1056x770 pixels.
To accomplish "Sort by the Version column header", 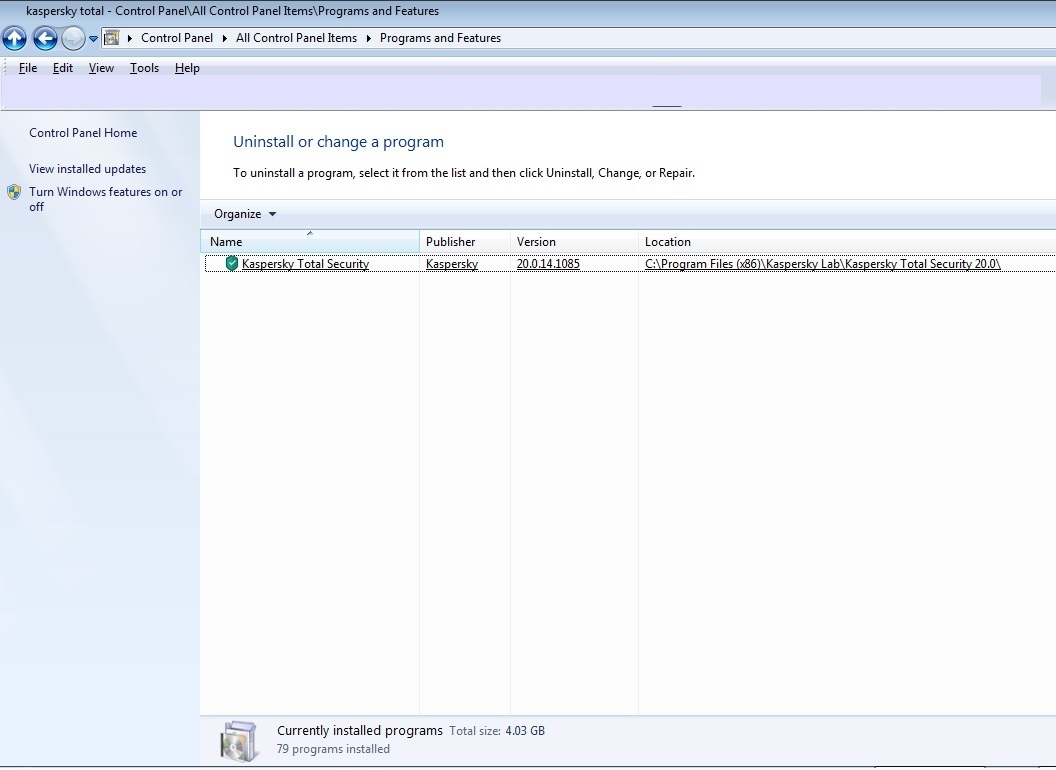I will pyautogui.click(x=574, y=241).
